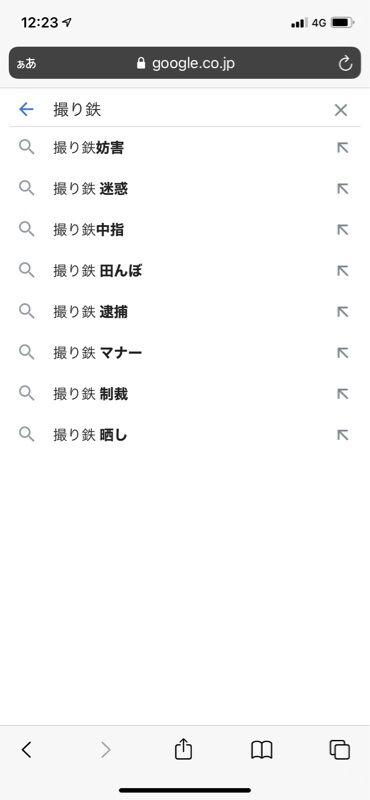Tap the blue back arrow beside search field
The image size is (370, 800).
click(26, 109)
